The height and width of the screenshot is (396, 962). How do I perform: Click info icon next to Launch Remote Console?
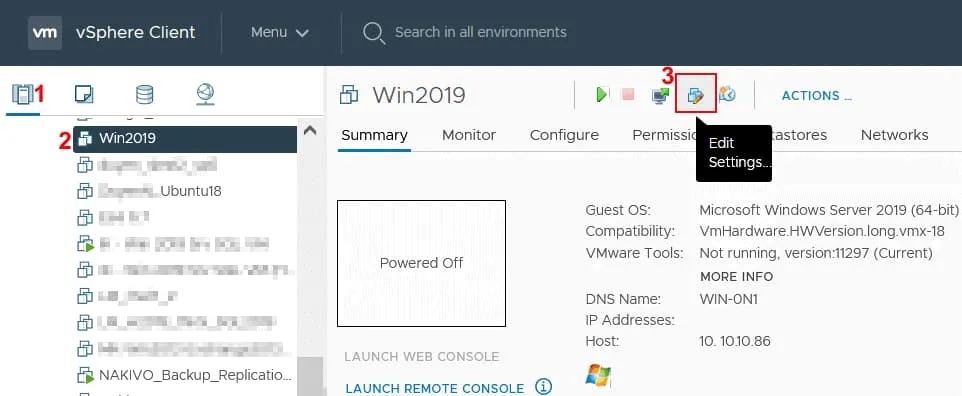coord(544,387)
